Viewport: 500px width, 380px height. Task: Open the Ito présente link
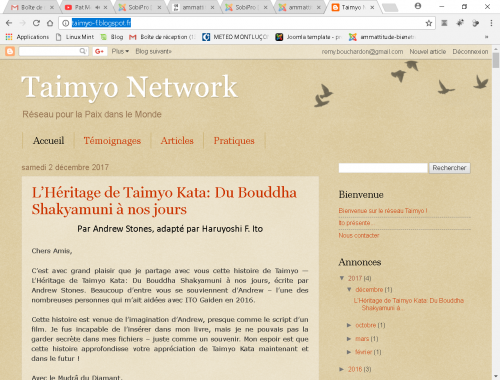point(356,223)
